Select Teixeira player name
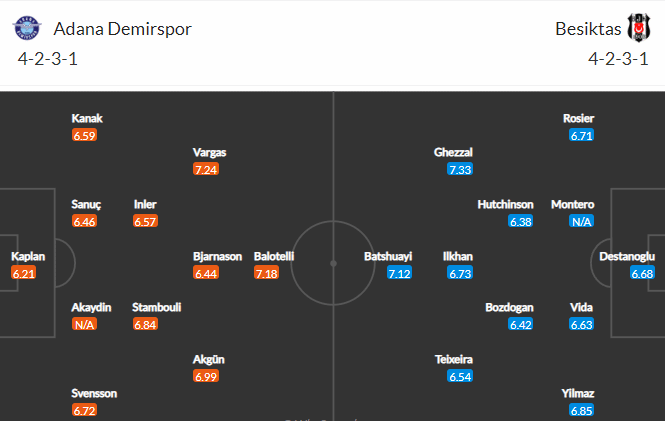Image resolution: width=665 pixels, height=421 pixels. click(454, 360)
